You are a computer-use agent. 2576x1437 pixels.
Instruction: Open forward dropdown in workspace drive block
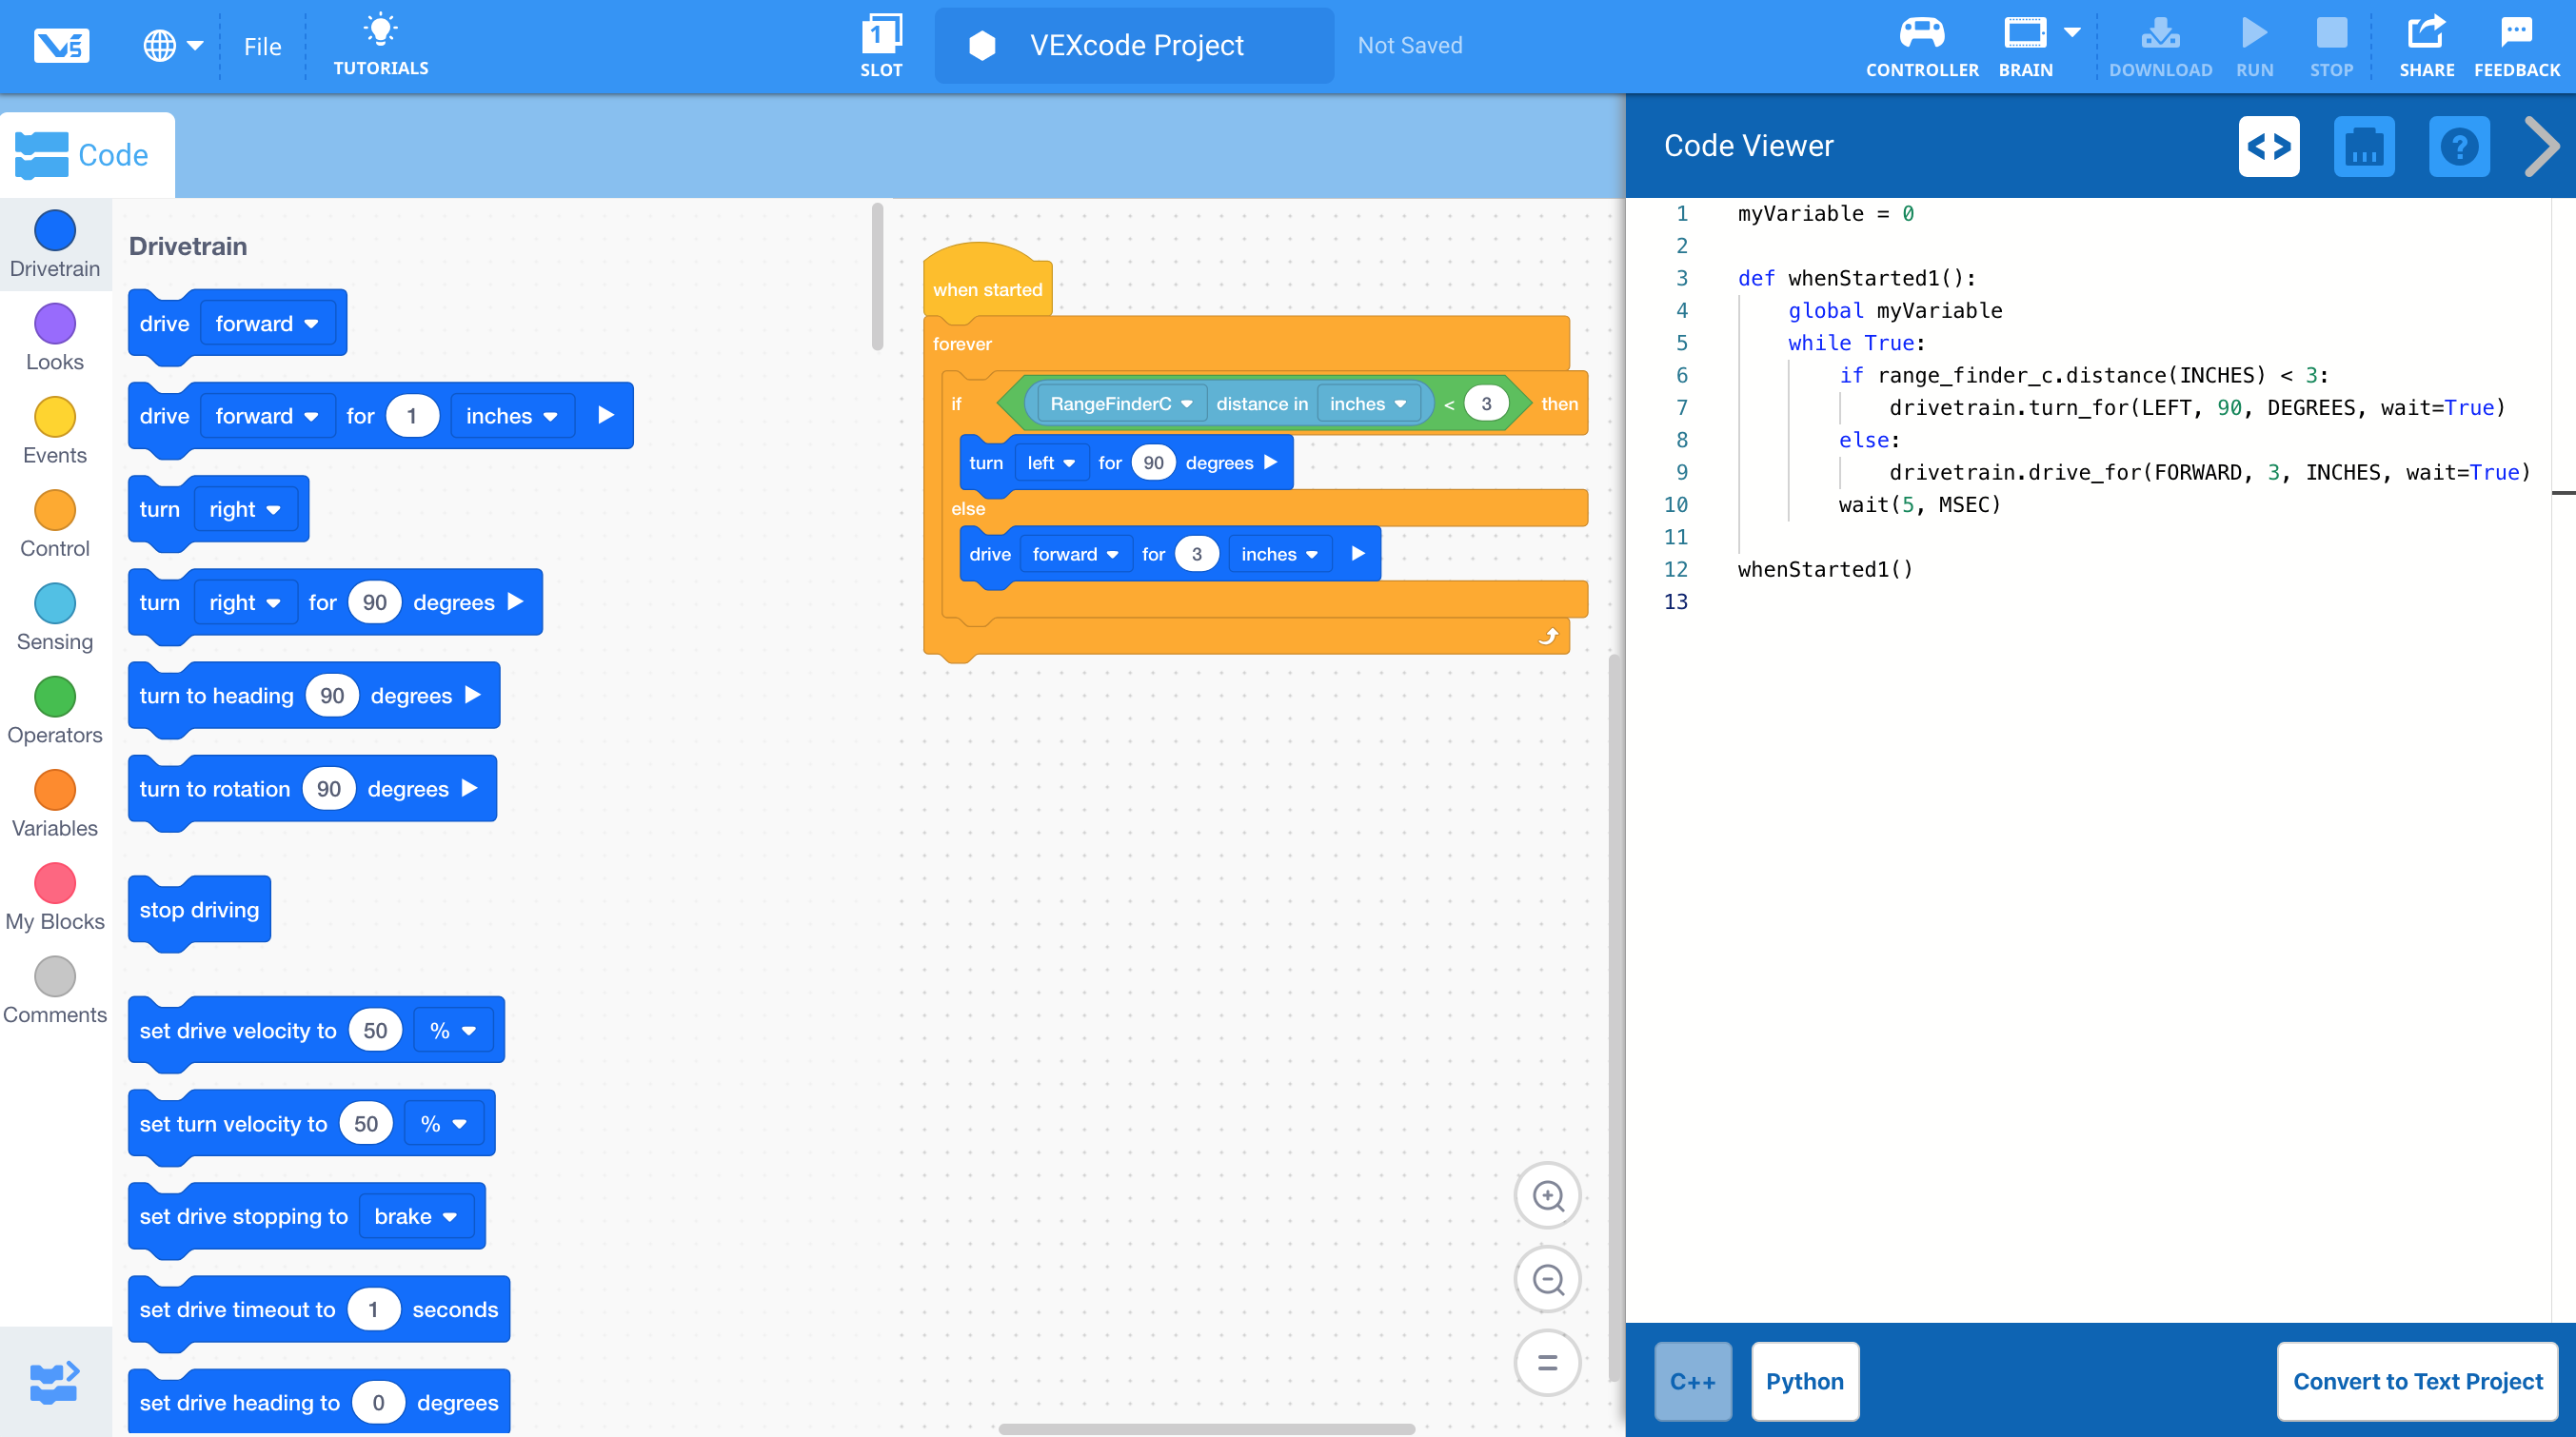point(1075,553)
